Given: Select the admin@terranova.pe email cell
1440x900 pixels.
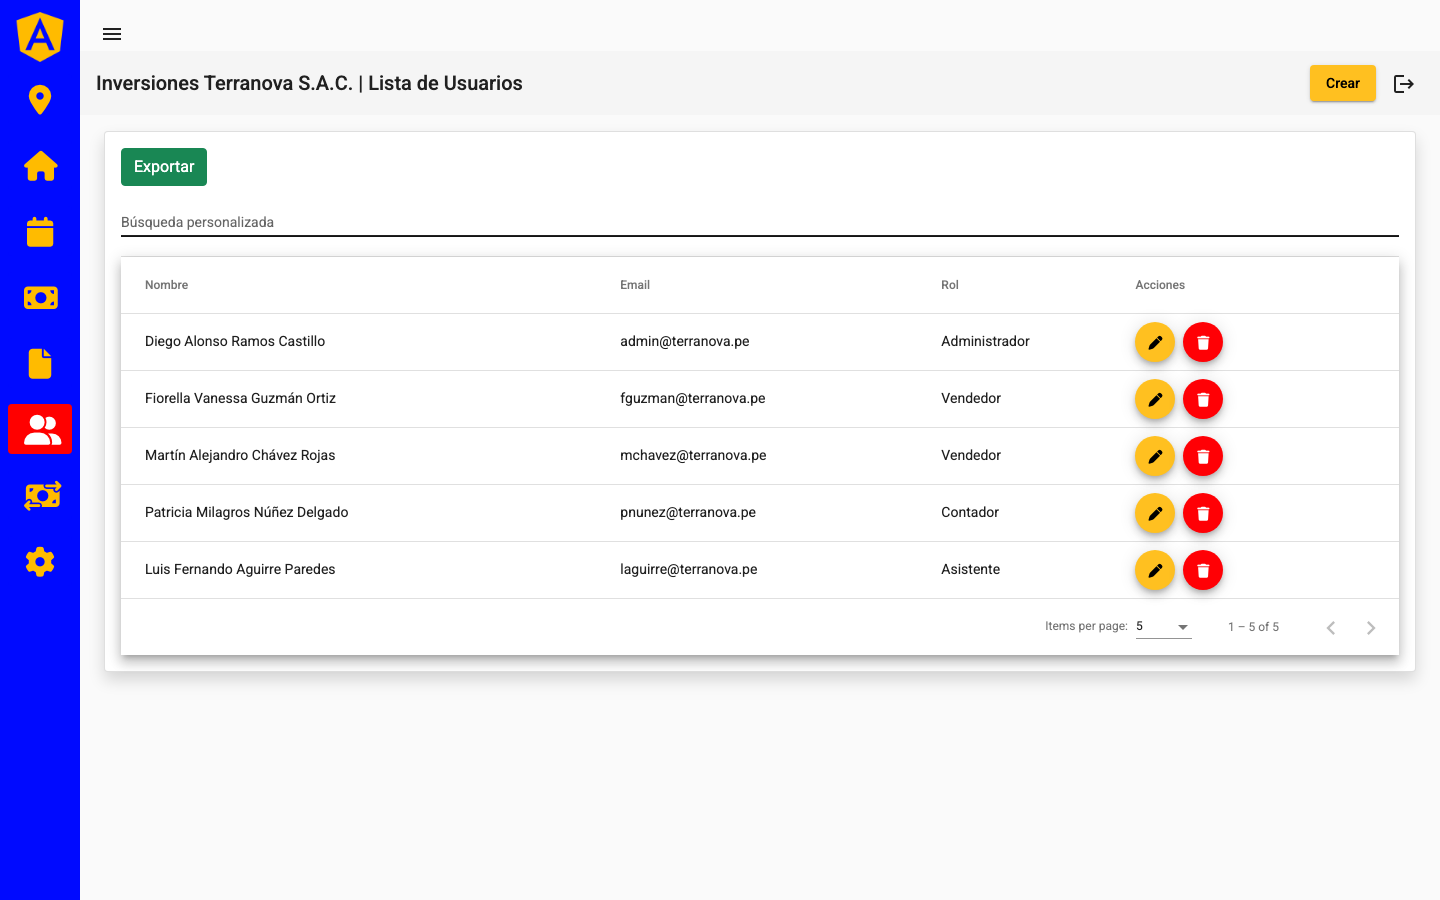Looking at the screenshot, I should click(x=685, y=342).
